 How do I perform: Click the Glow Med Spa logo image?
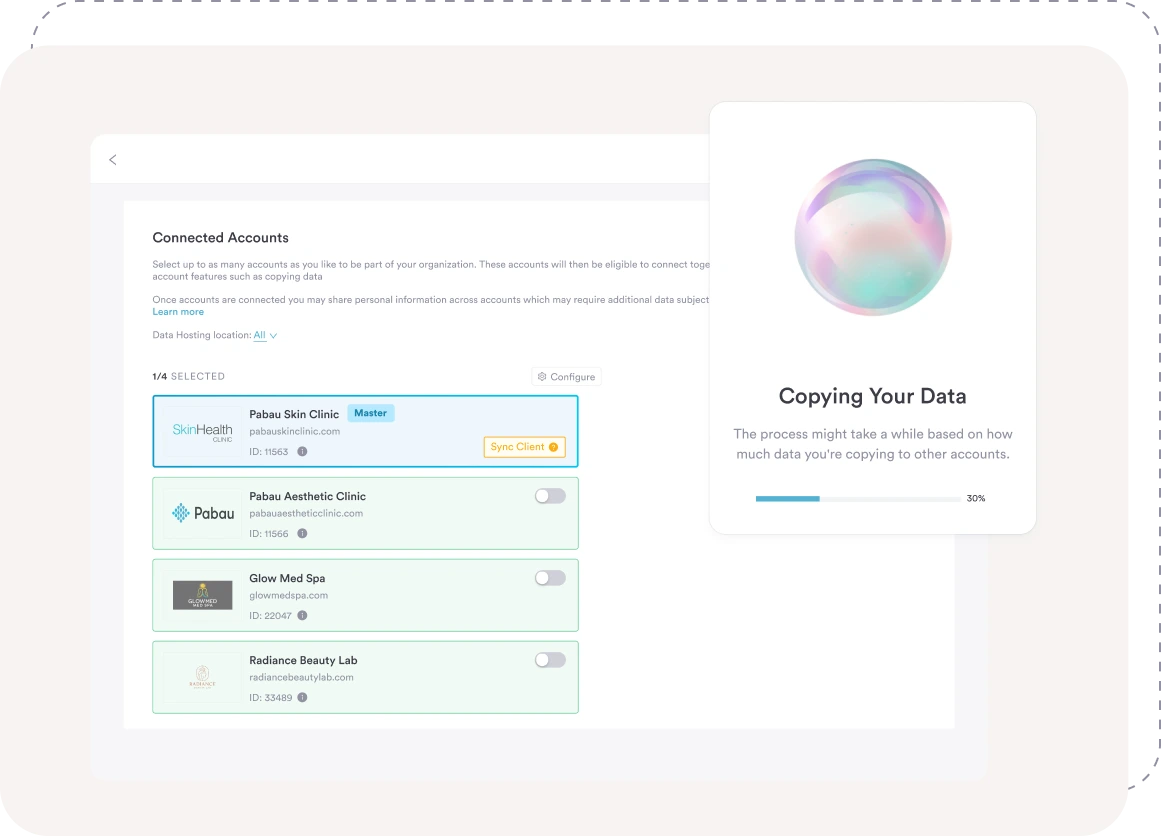[203, 595]
